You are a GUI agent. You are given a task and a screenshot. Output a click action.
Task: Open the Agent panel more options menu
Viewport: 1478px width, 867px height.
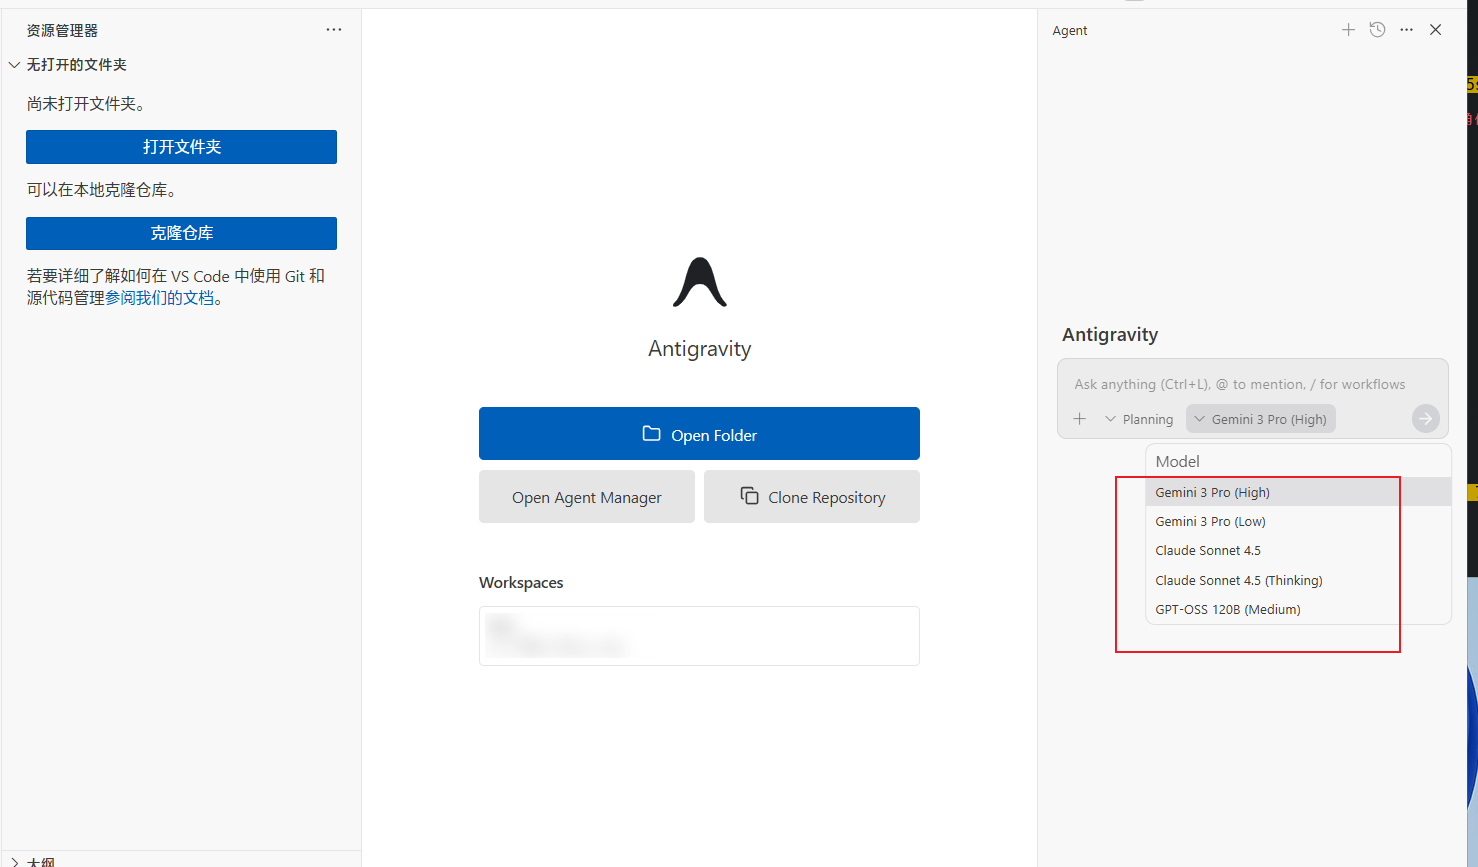click(x=1406, y=30)
